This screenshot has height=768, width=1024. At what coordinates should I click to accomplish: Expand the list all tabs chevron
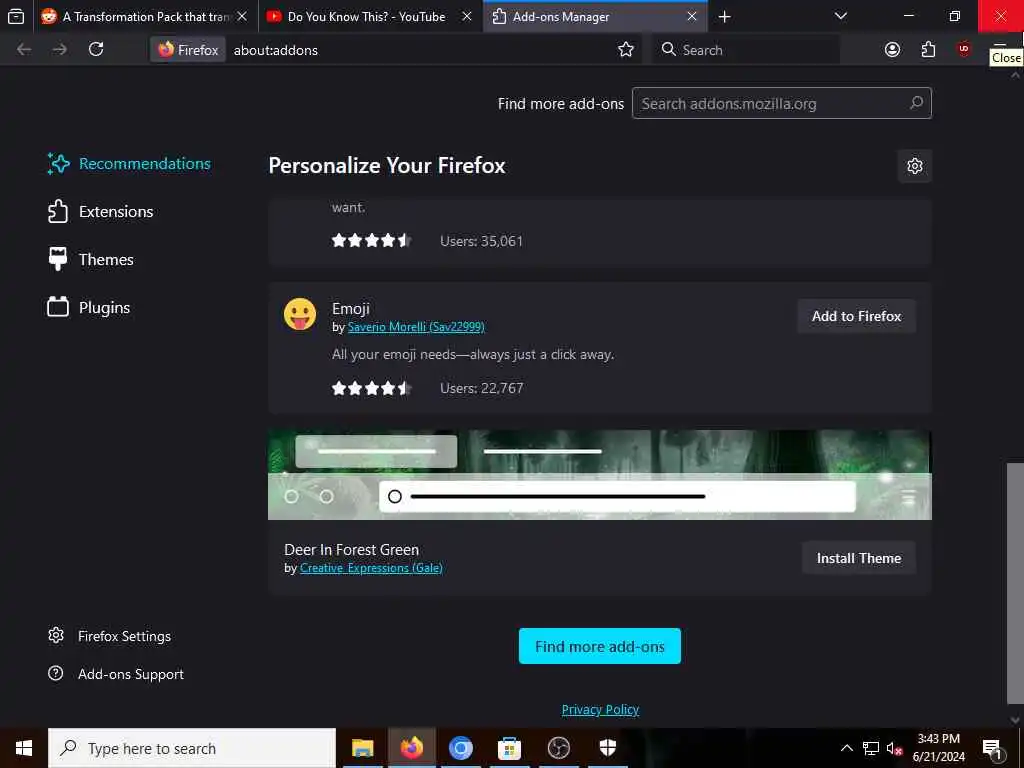point(841,16)
